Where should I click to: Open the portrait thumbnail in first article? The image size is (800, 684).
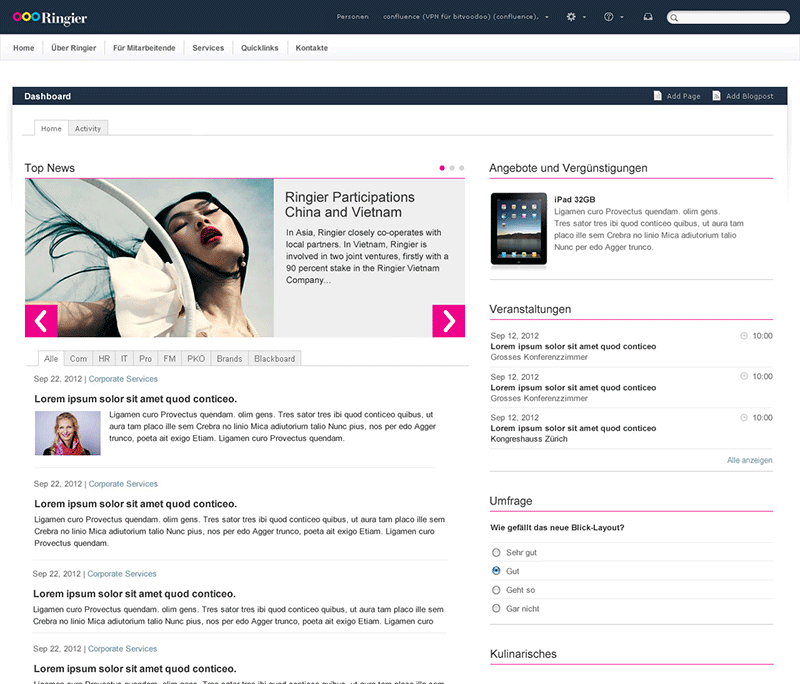click(x=68, y=433)
